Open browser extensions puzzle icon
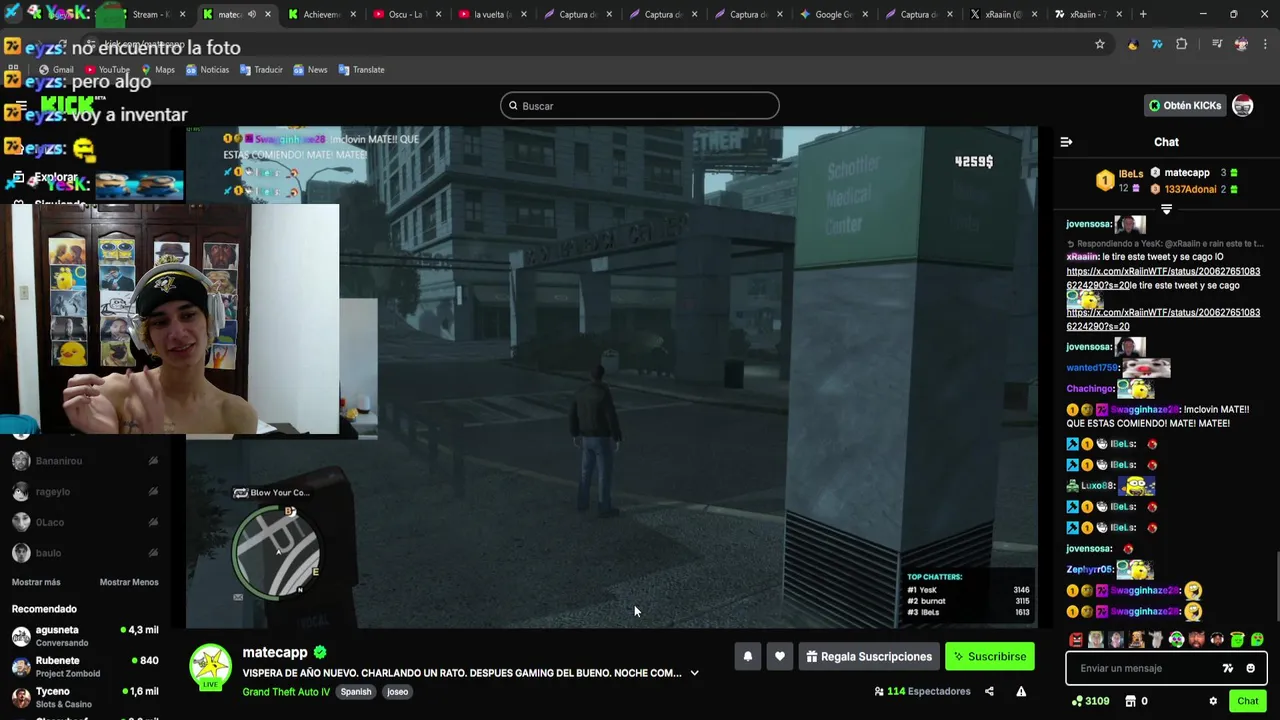Screen dimensions: 1280x720 point(1182,44)
